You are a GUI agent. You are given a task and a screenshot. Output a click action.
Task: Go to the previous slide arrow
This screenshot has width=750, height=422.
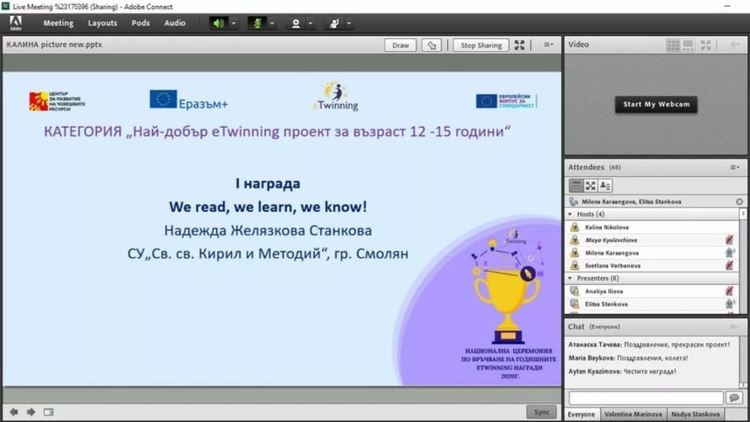[x=14, y=411]
